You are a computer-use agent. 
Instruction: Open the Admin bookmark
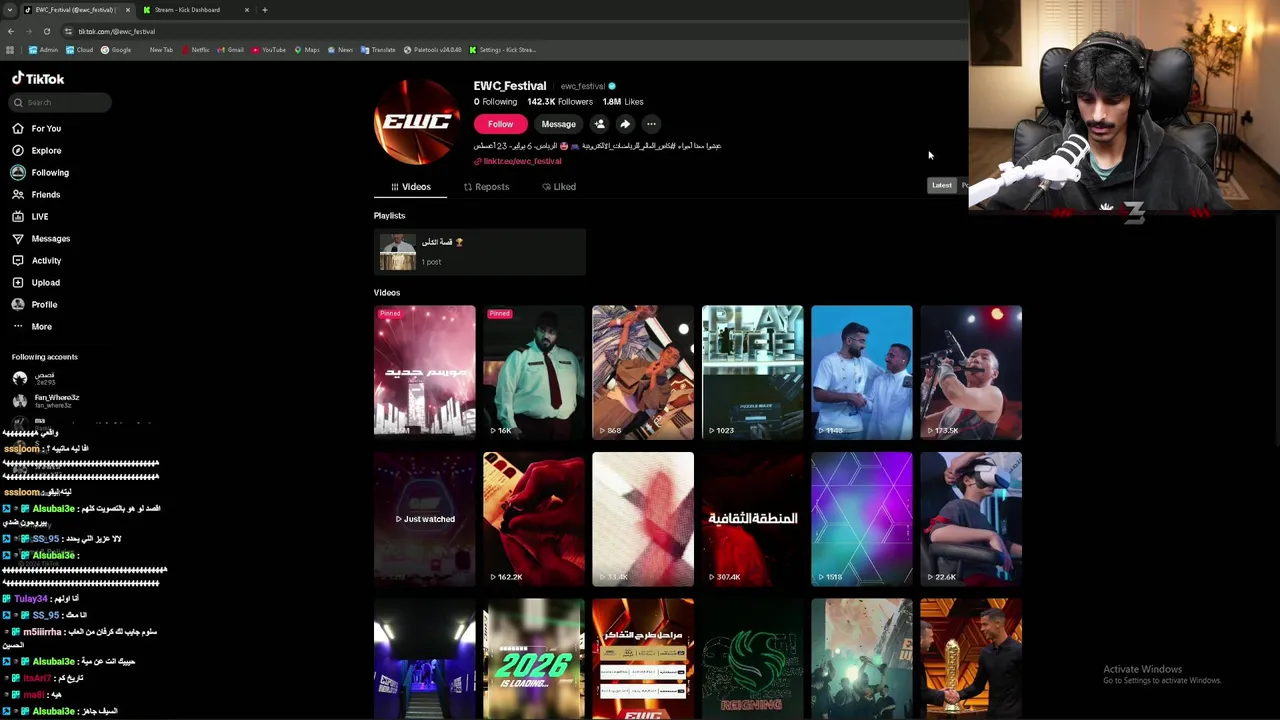43,50
